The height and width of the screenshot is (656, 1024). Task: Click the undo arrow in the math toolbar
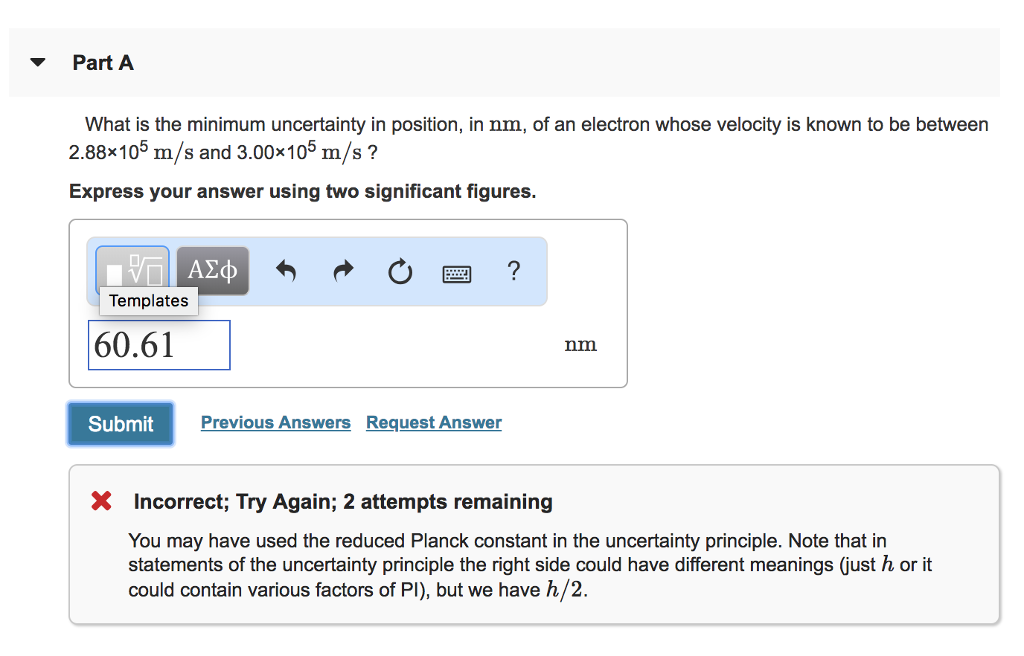(x=286, y=271)
